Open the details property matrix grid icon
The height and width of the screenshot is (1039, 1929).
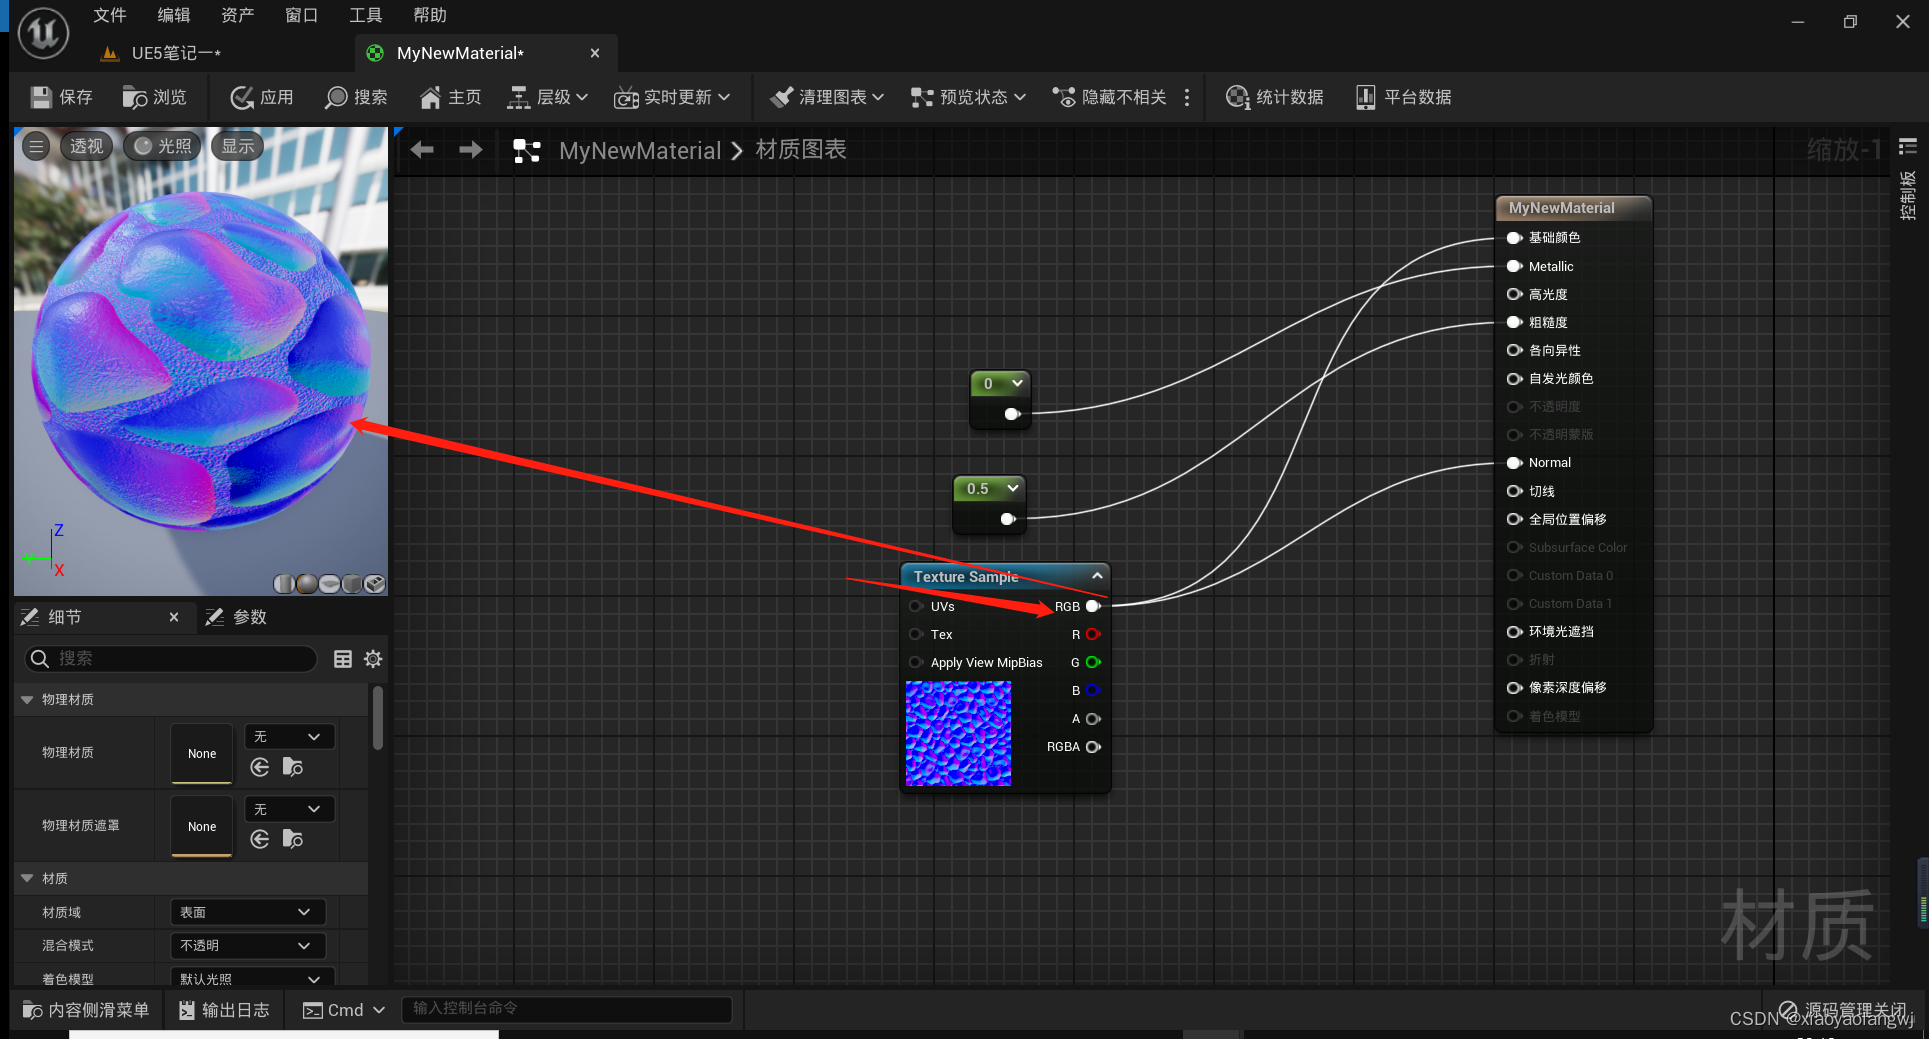point(343,659)
